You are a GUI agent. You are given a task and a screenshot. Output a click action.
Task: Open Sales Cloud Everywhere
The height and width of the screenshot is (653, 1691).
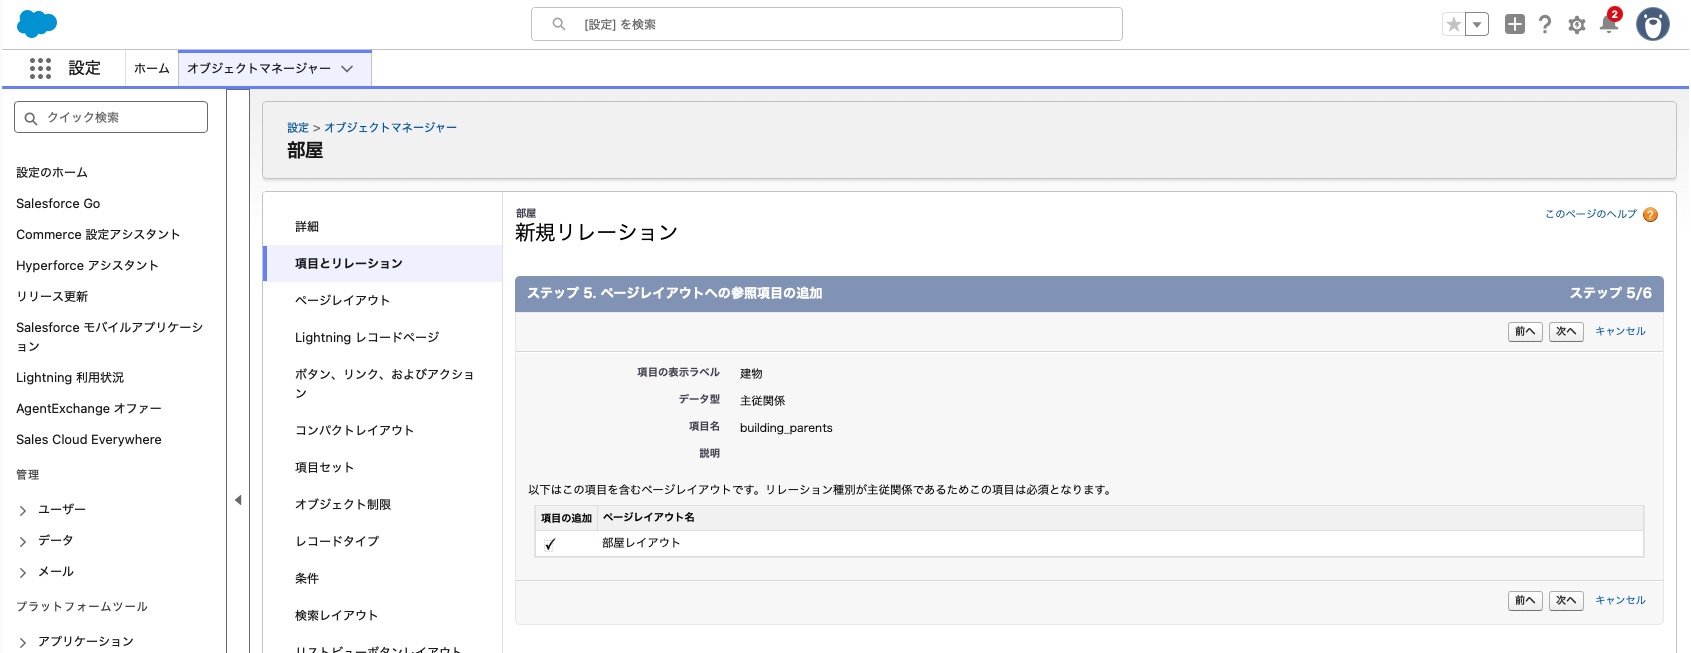[x=89, y=439]
